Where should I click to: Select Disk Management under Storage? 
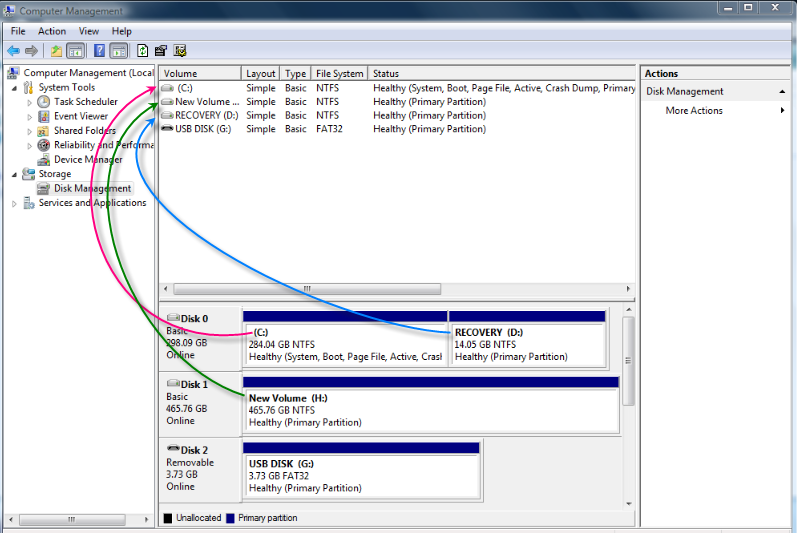point(92,189)
